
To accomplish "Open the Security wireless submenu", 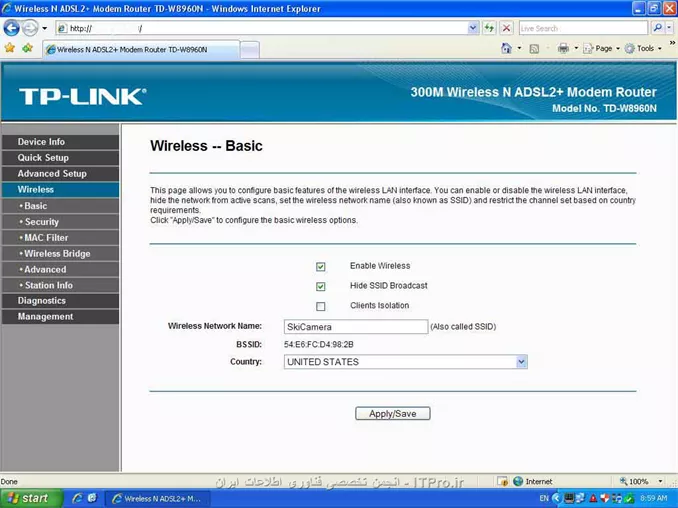I will (60, 222).
